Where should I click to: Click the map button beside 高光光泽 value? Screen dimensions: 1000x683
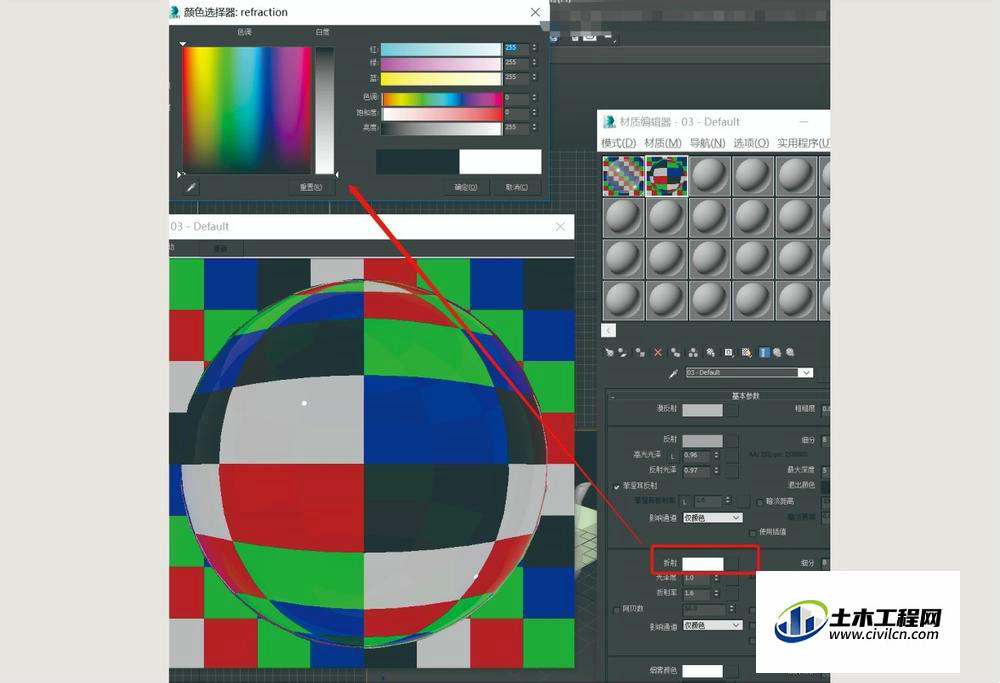click(733, 455)
